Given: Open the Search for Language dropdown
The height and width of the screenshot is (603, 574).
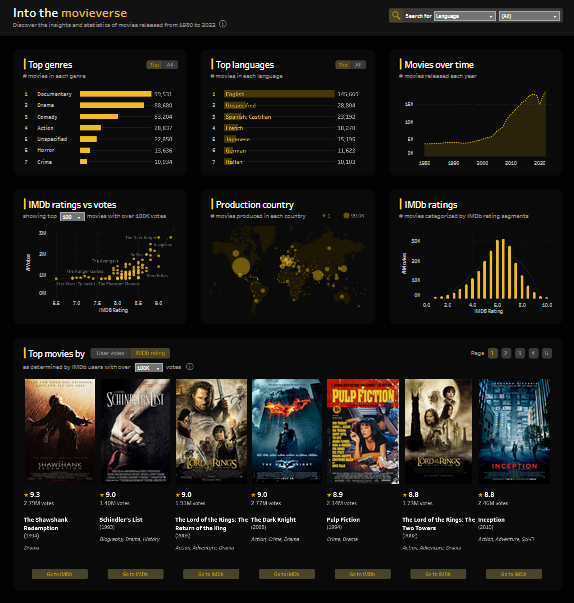Looking at the screenshot, I should pyautogui.click(x=464, y=16).
